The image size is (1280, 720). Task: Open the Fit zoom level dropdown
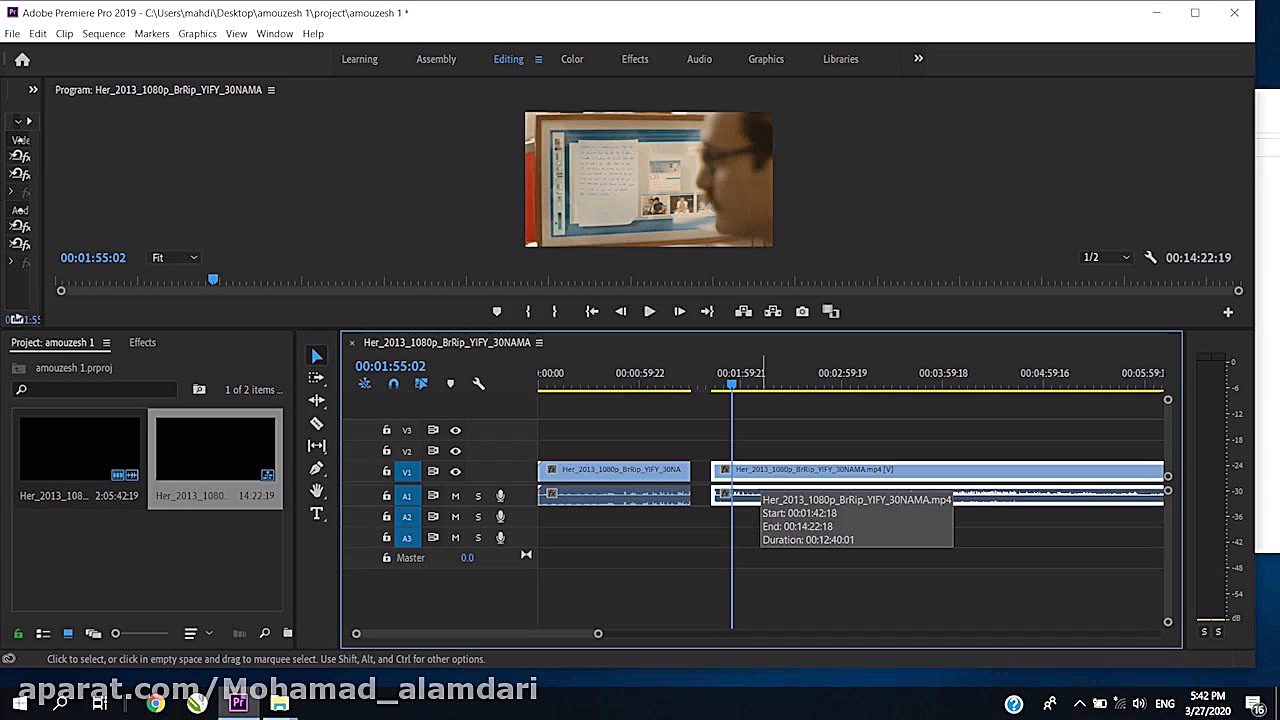click(x=175, y=258)
